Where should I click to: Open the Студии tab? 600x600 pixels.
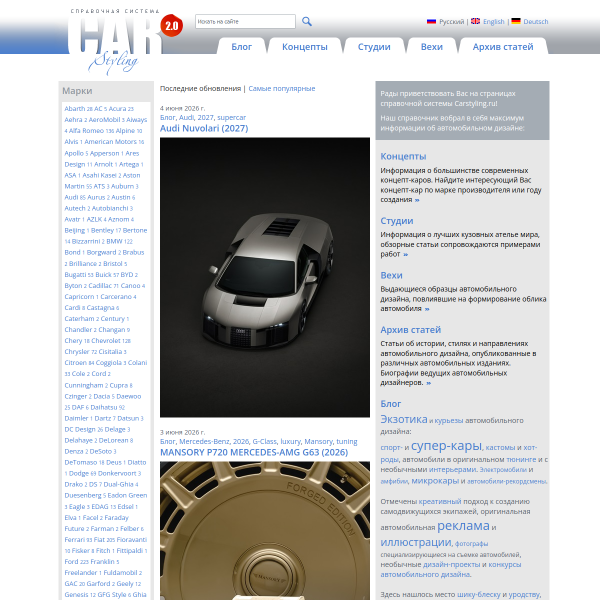click(374, 47)
